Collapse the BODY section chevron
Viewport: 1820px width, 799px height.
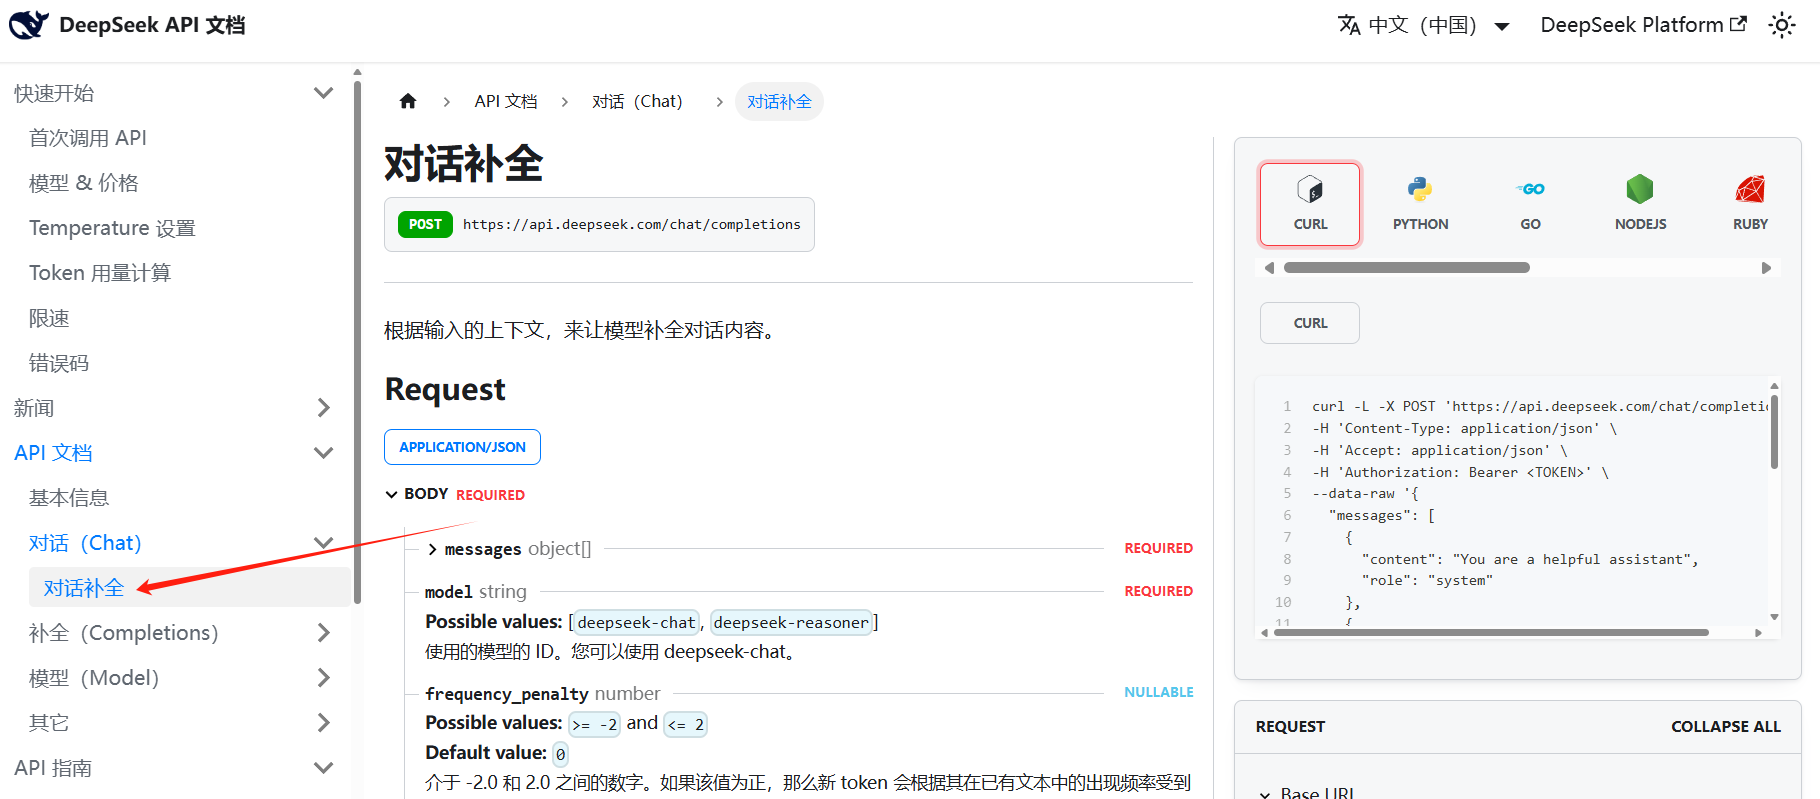point(392,494)
